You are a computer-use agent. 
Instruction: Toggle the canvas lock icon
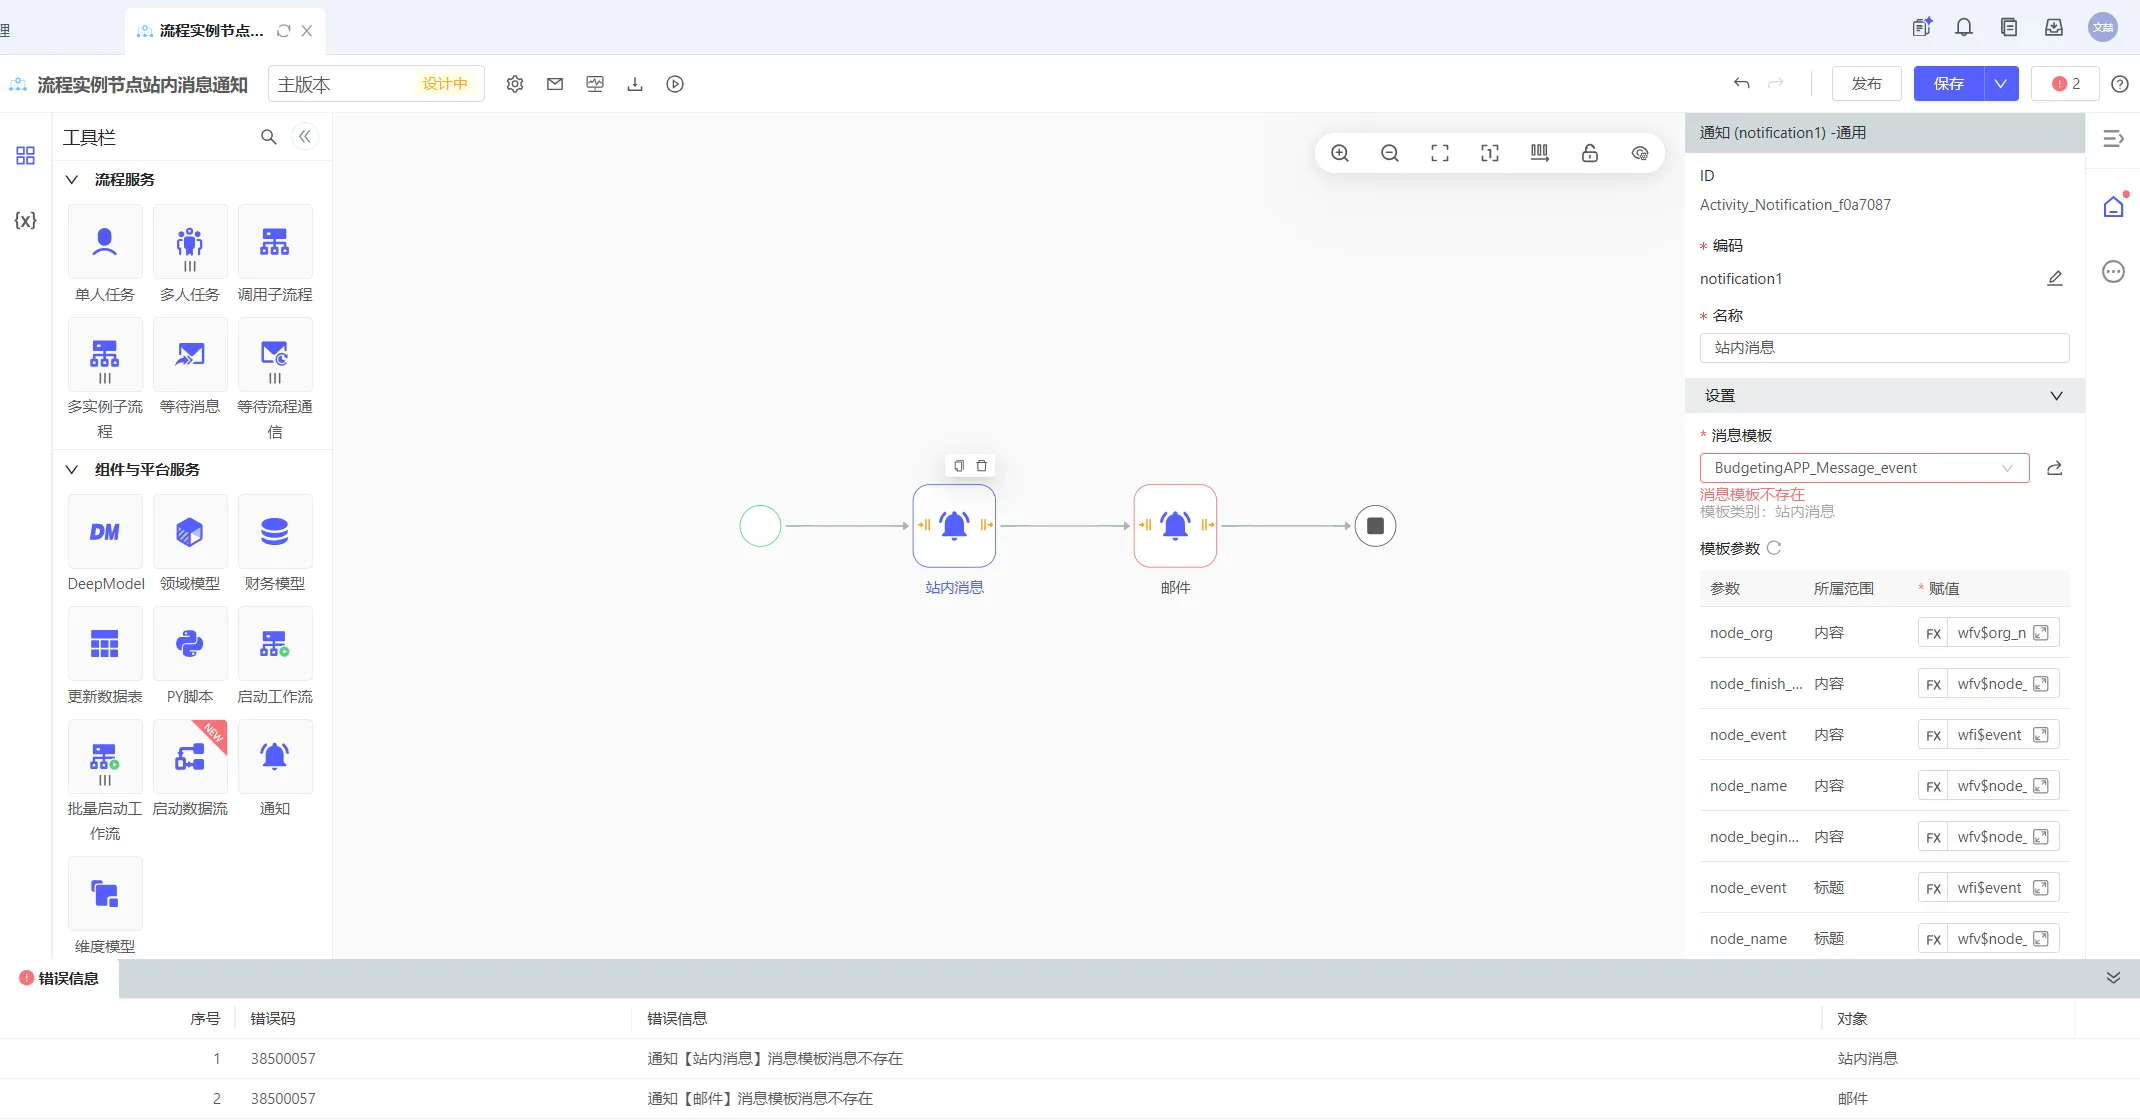click(x=1590, y=153)
